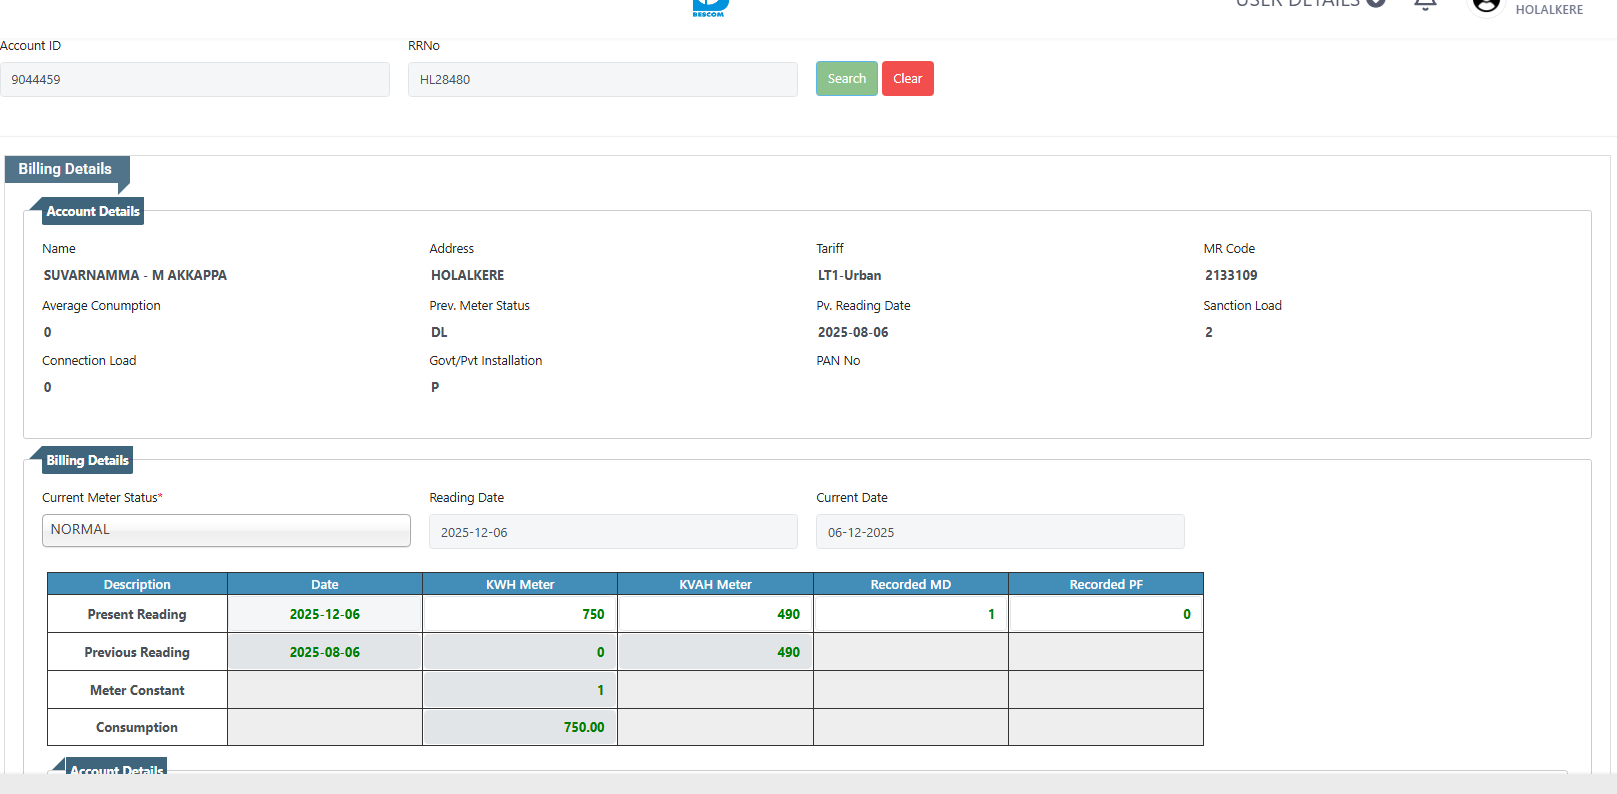Focus the RRNo field showing HL28480
This screenshot has height=794, width=1617.
pos(602,80)
